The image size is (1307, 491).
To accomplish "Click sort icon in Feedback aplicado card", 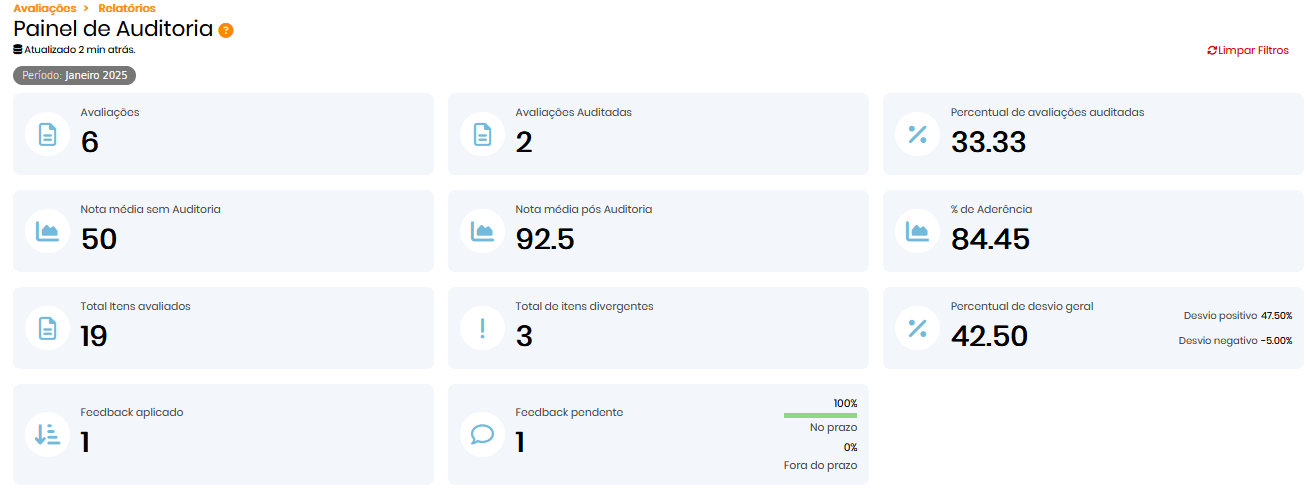I will (x=47, y=434).
